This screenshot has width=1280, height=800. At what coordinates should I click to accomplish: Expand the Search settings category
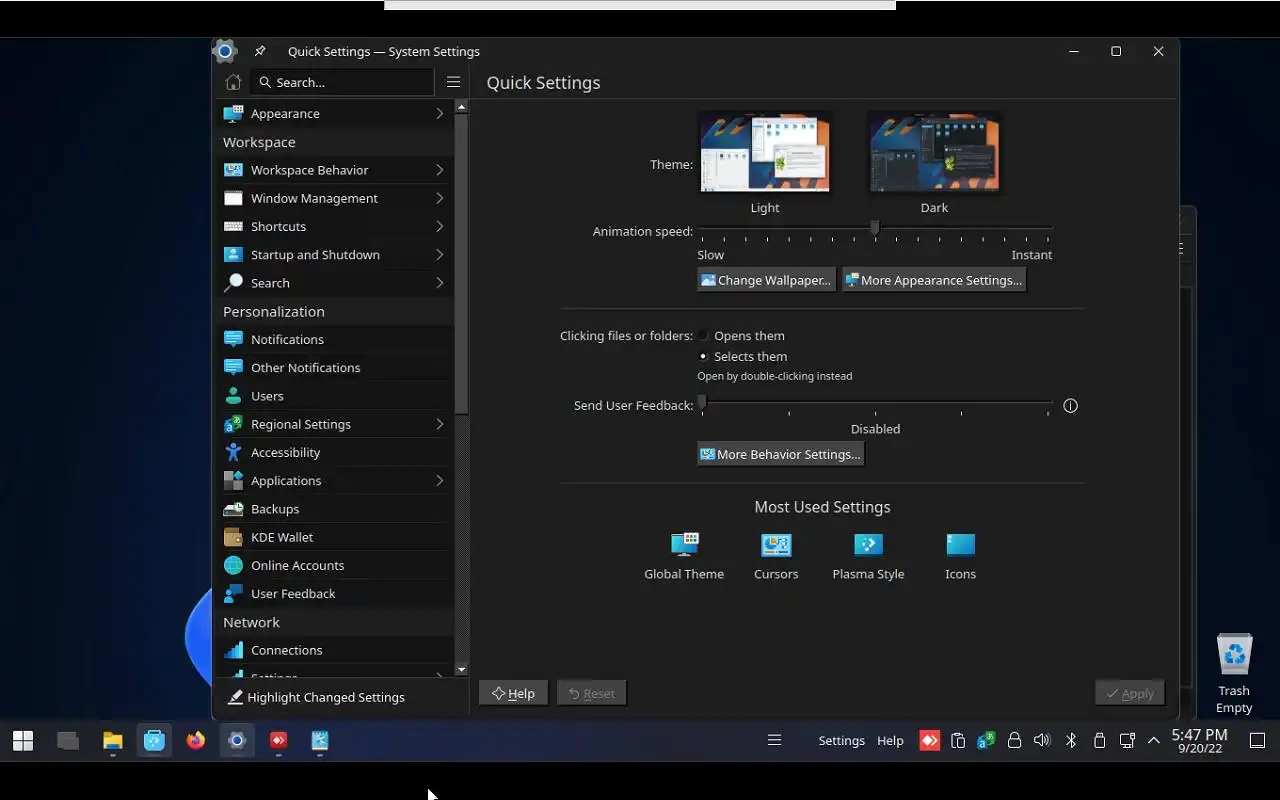click(x=333, y=283)
